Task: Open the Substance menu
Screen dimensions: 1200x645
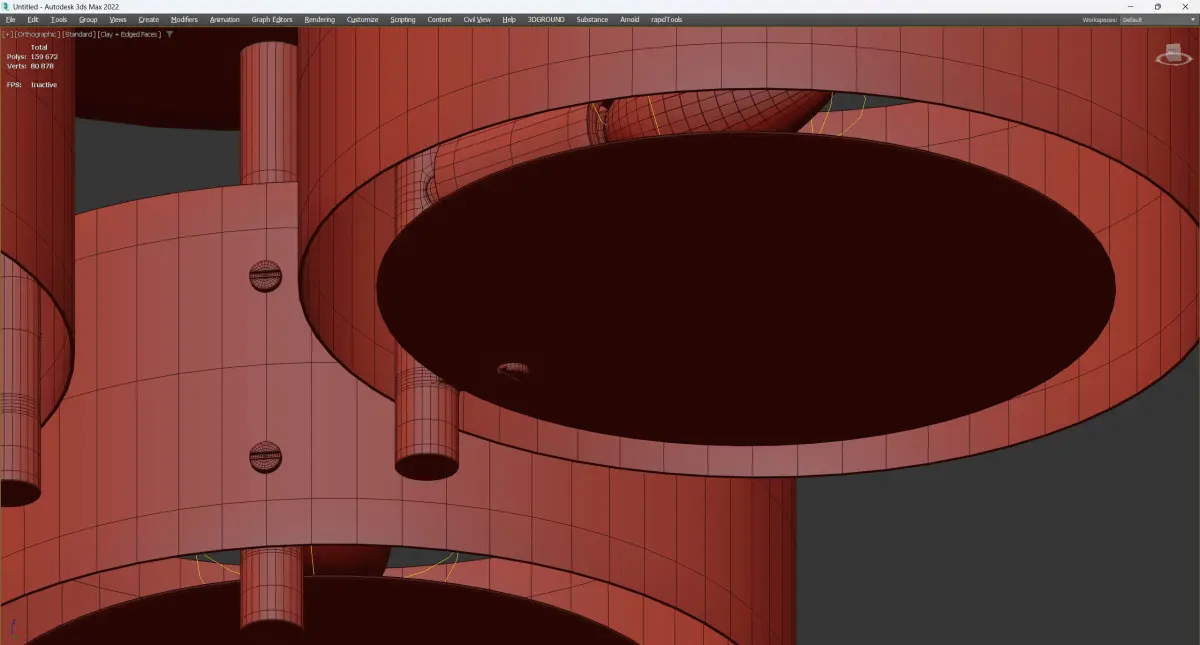Action: click(x=592, y=19)
